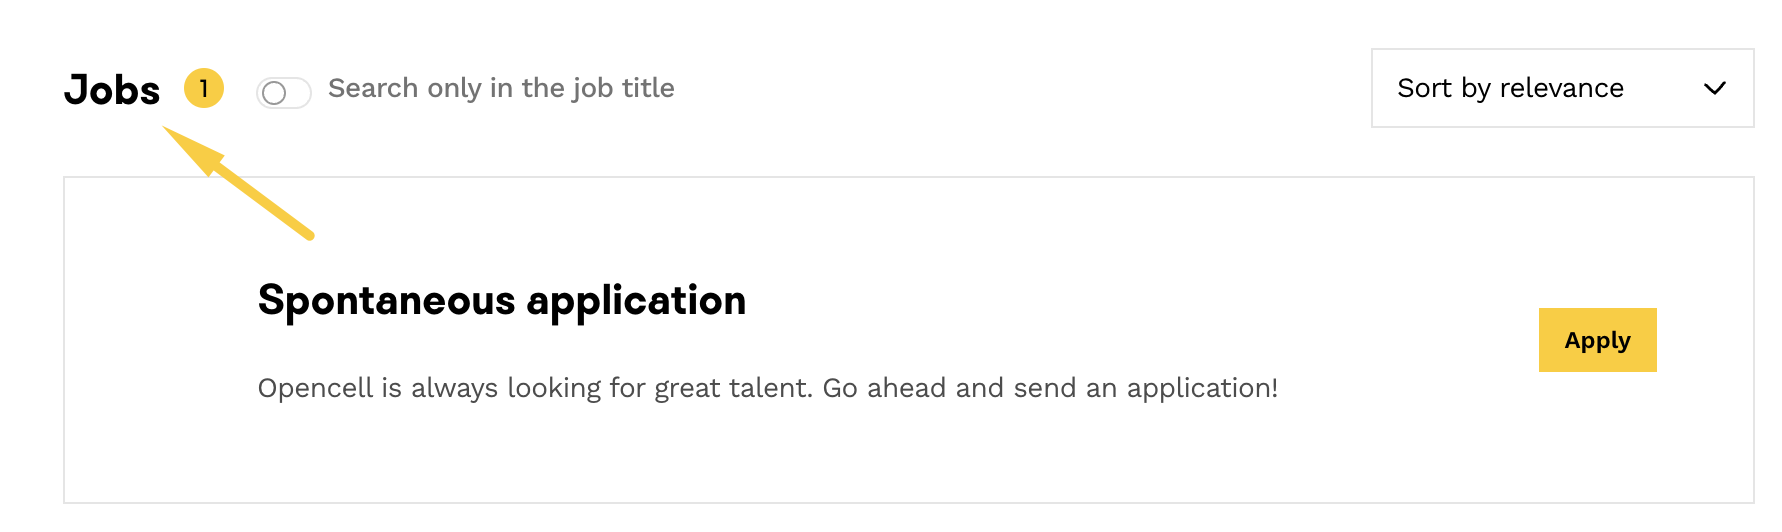Click the toggle's circular knob
The height and width of the screenshot is (532, 1782).
pos(274,93)
